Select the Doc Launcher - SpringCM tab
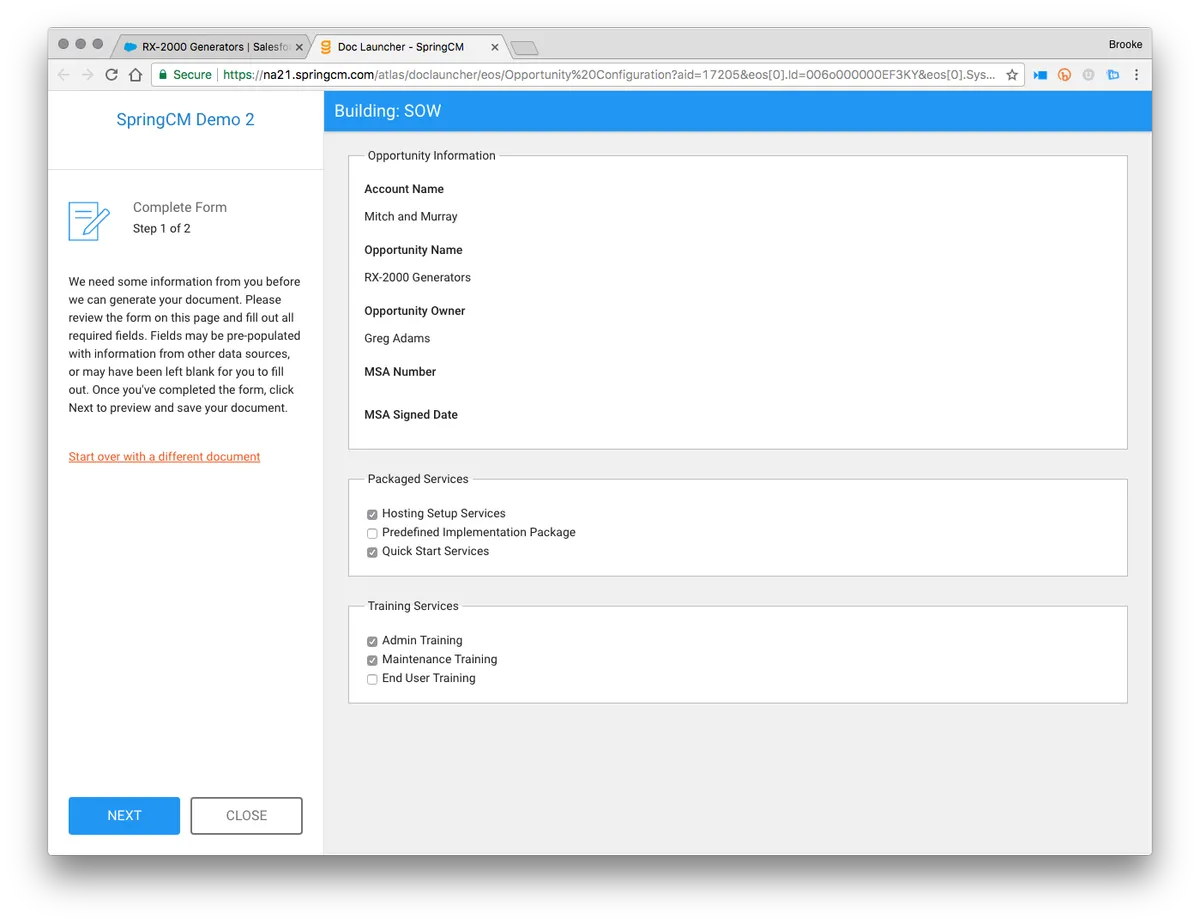 pos(407,47)
